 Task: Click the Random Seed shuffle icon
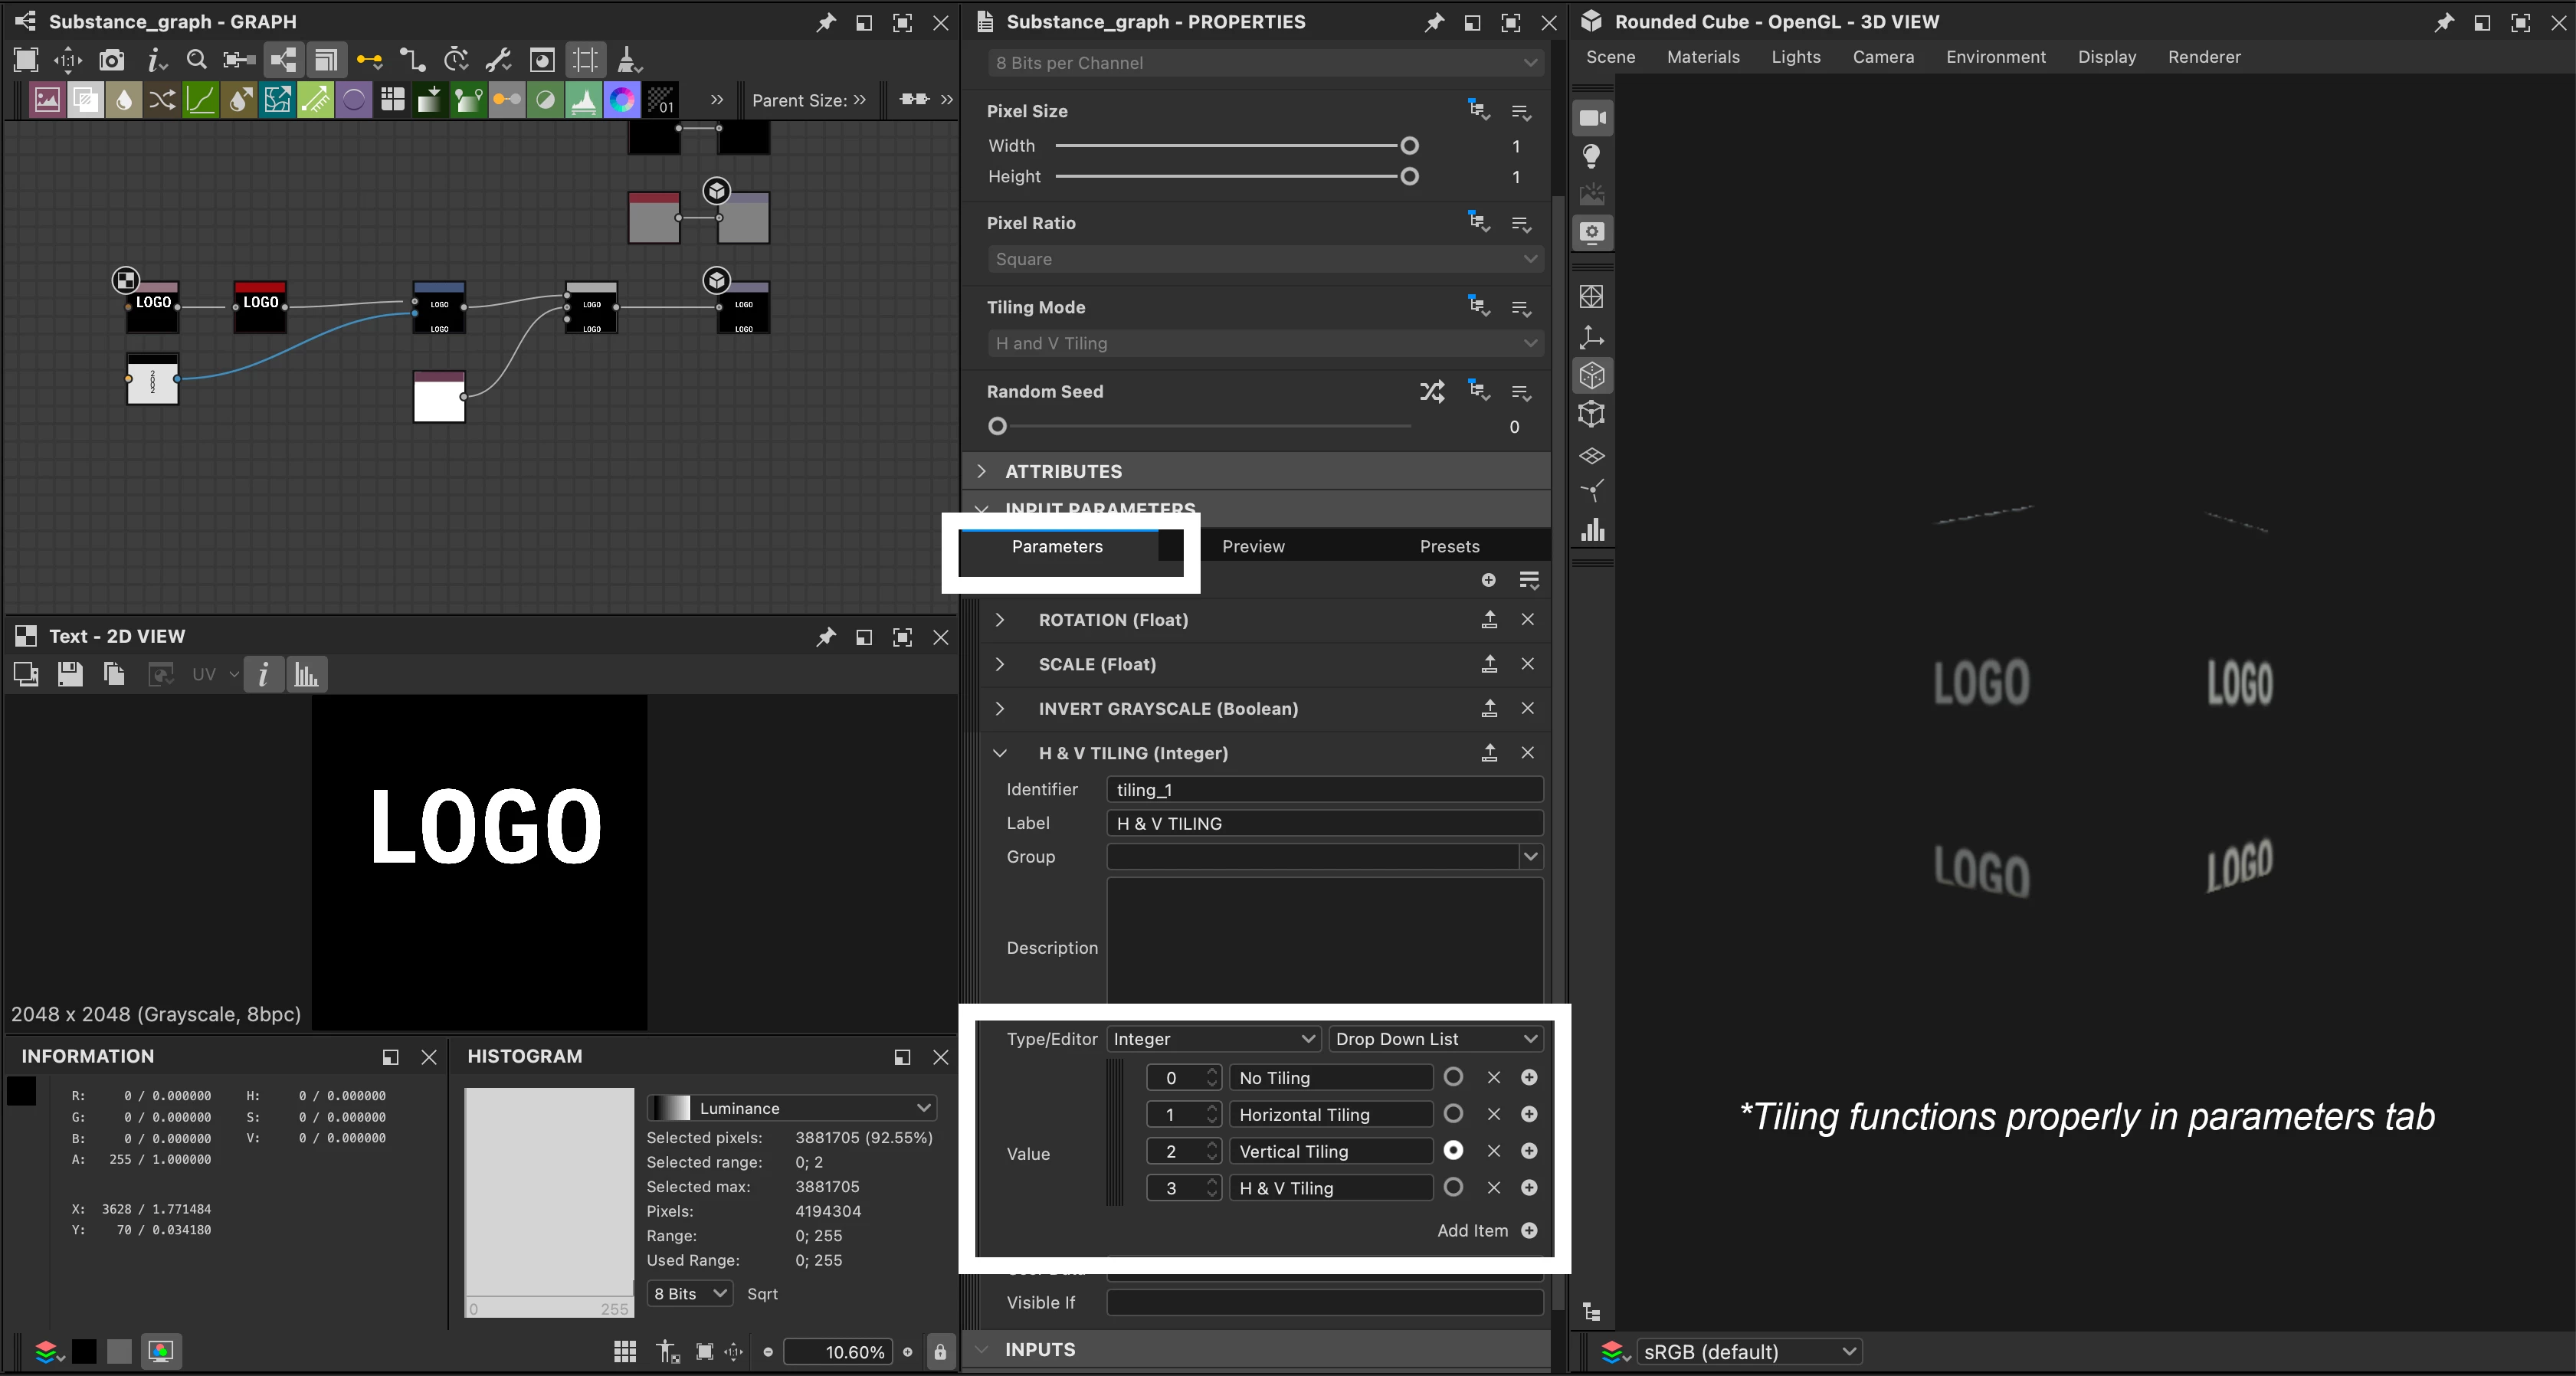pos(1431,391)
